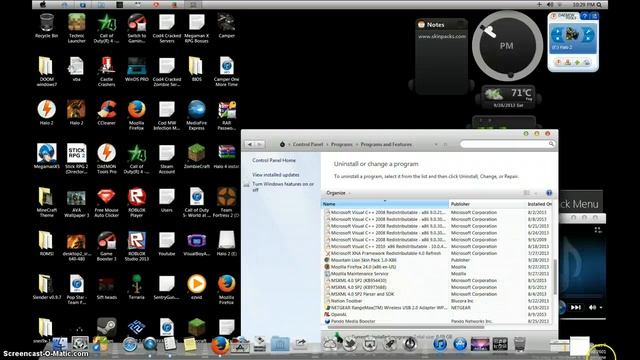Select the Castle Crashers desktop icon
The image size is (640, 360).
point(107,71)
